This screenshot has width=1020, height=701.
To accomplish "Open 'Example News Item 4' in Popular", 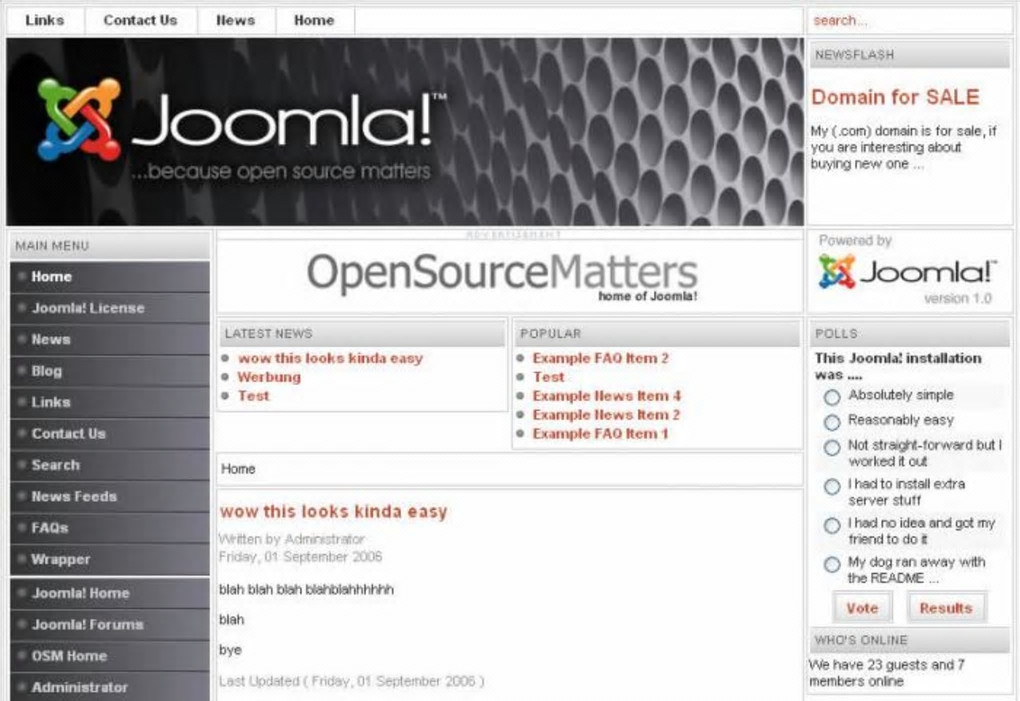I will (607, 396).
